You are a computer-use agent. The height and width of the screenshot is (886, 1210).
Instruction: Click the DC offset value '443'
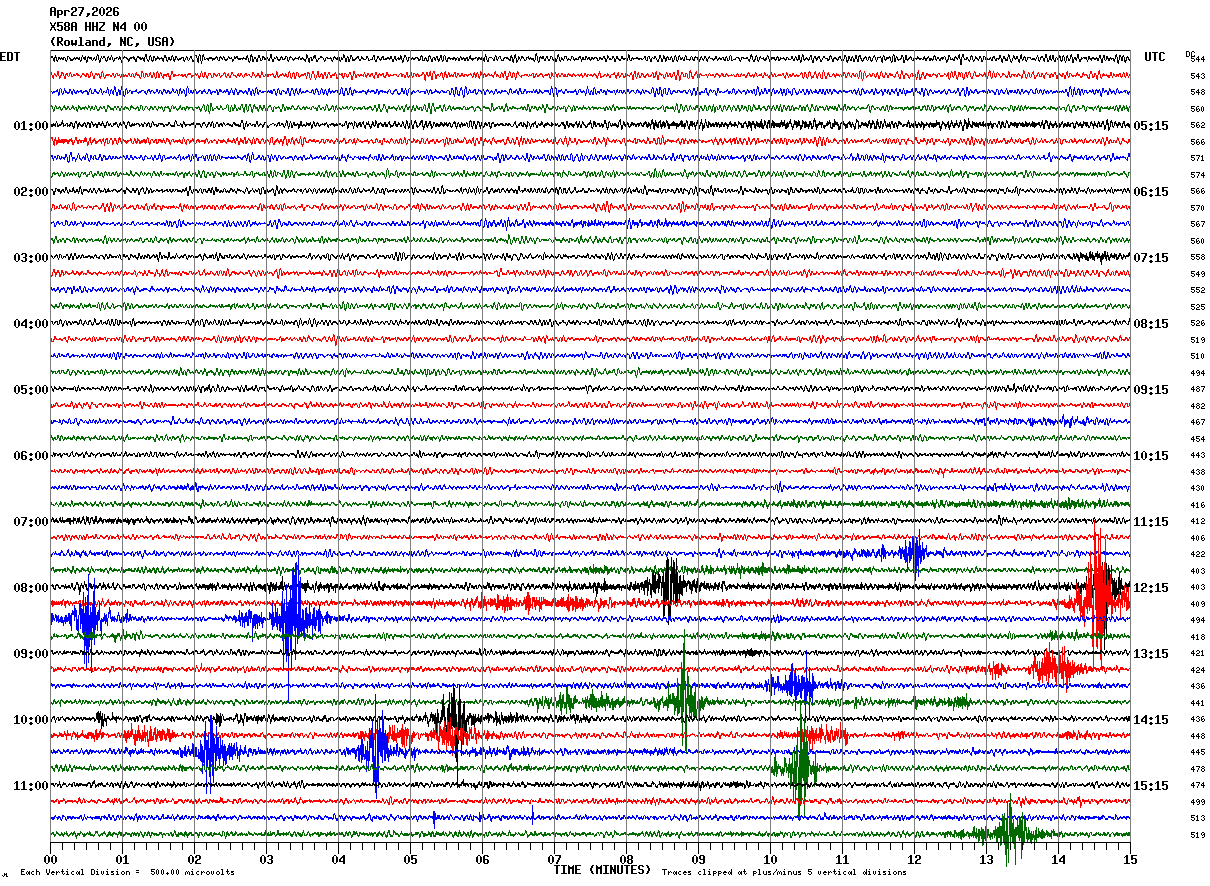[1197, 456]
